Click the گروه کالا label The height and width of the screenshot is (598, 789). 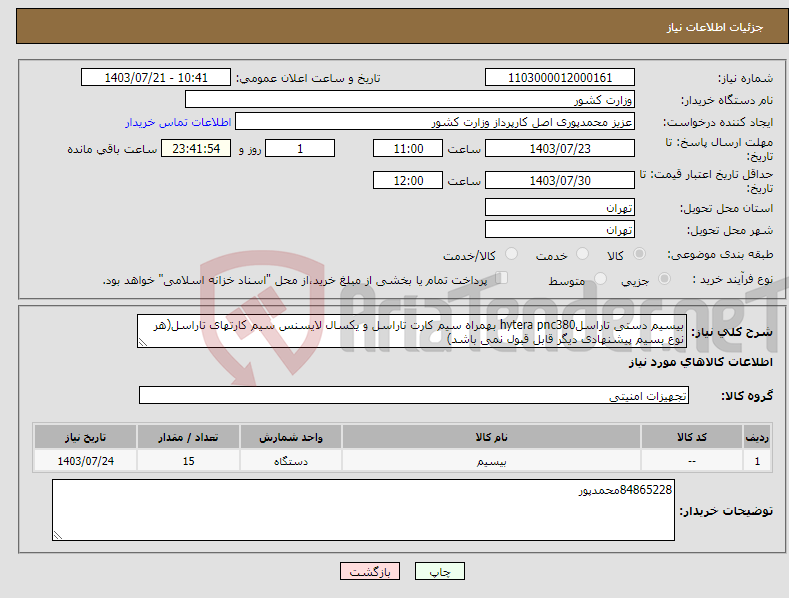pyautogui.click(x=747, y=396)
